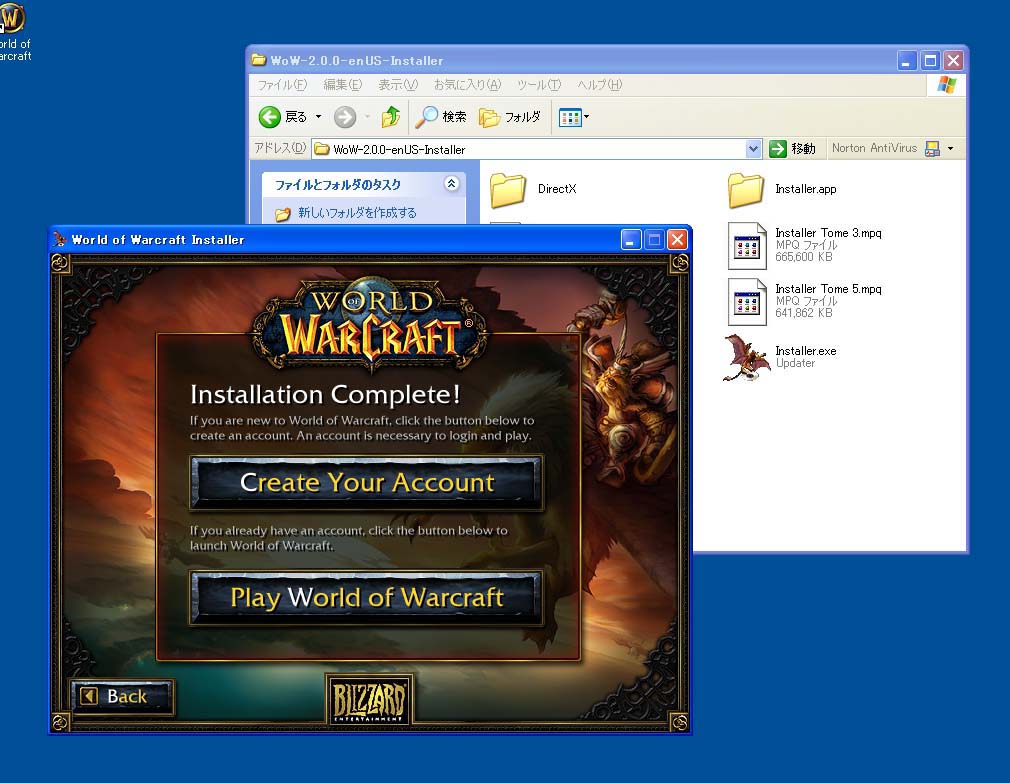Click 'Installer Tome 5.mpq' file name
The image size is (1010, 783).
828,288
